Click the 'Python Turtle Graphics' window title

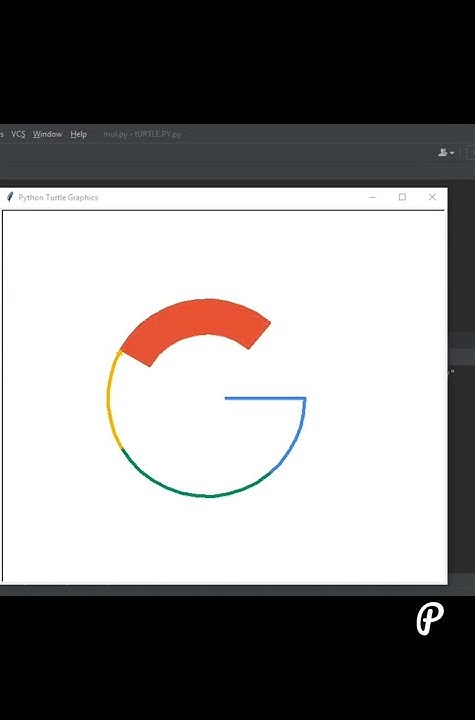click(x=58, y=197)
